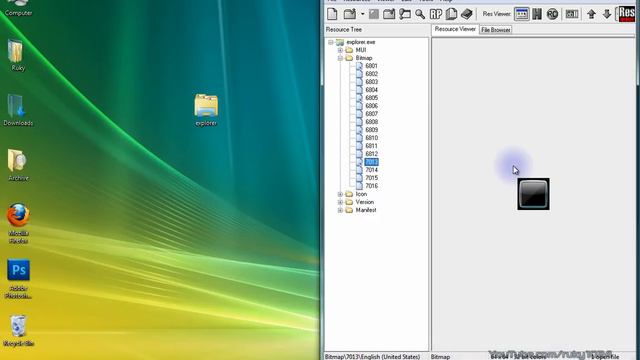The height and width of the screenshot is (360, 640).
Task: Select the Ruky folder desktop icon
Action: click(17, 56)
